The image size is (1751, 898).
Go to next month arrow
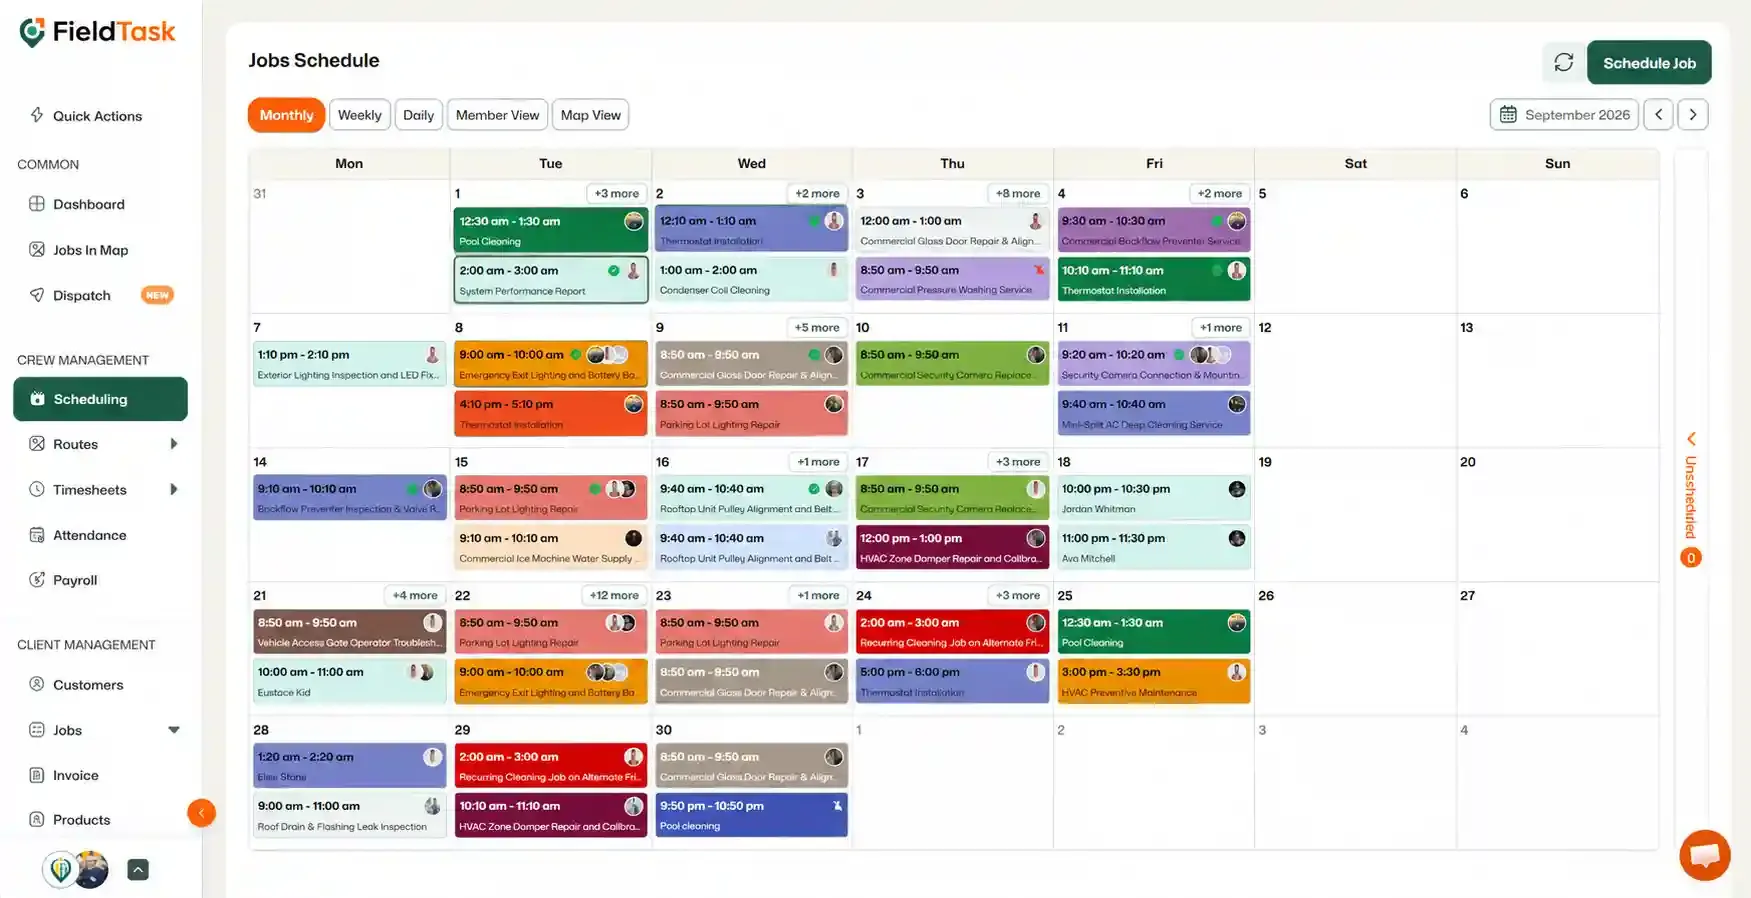click(x=1692, y=114)
